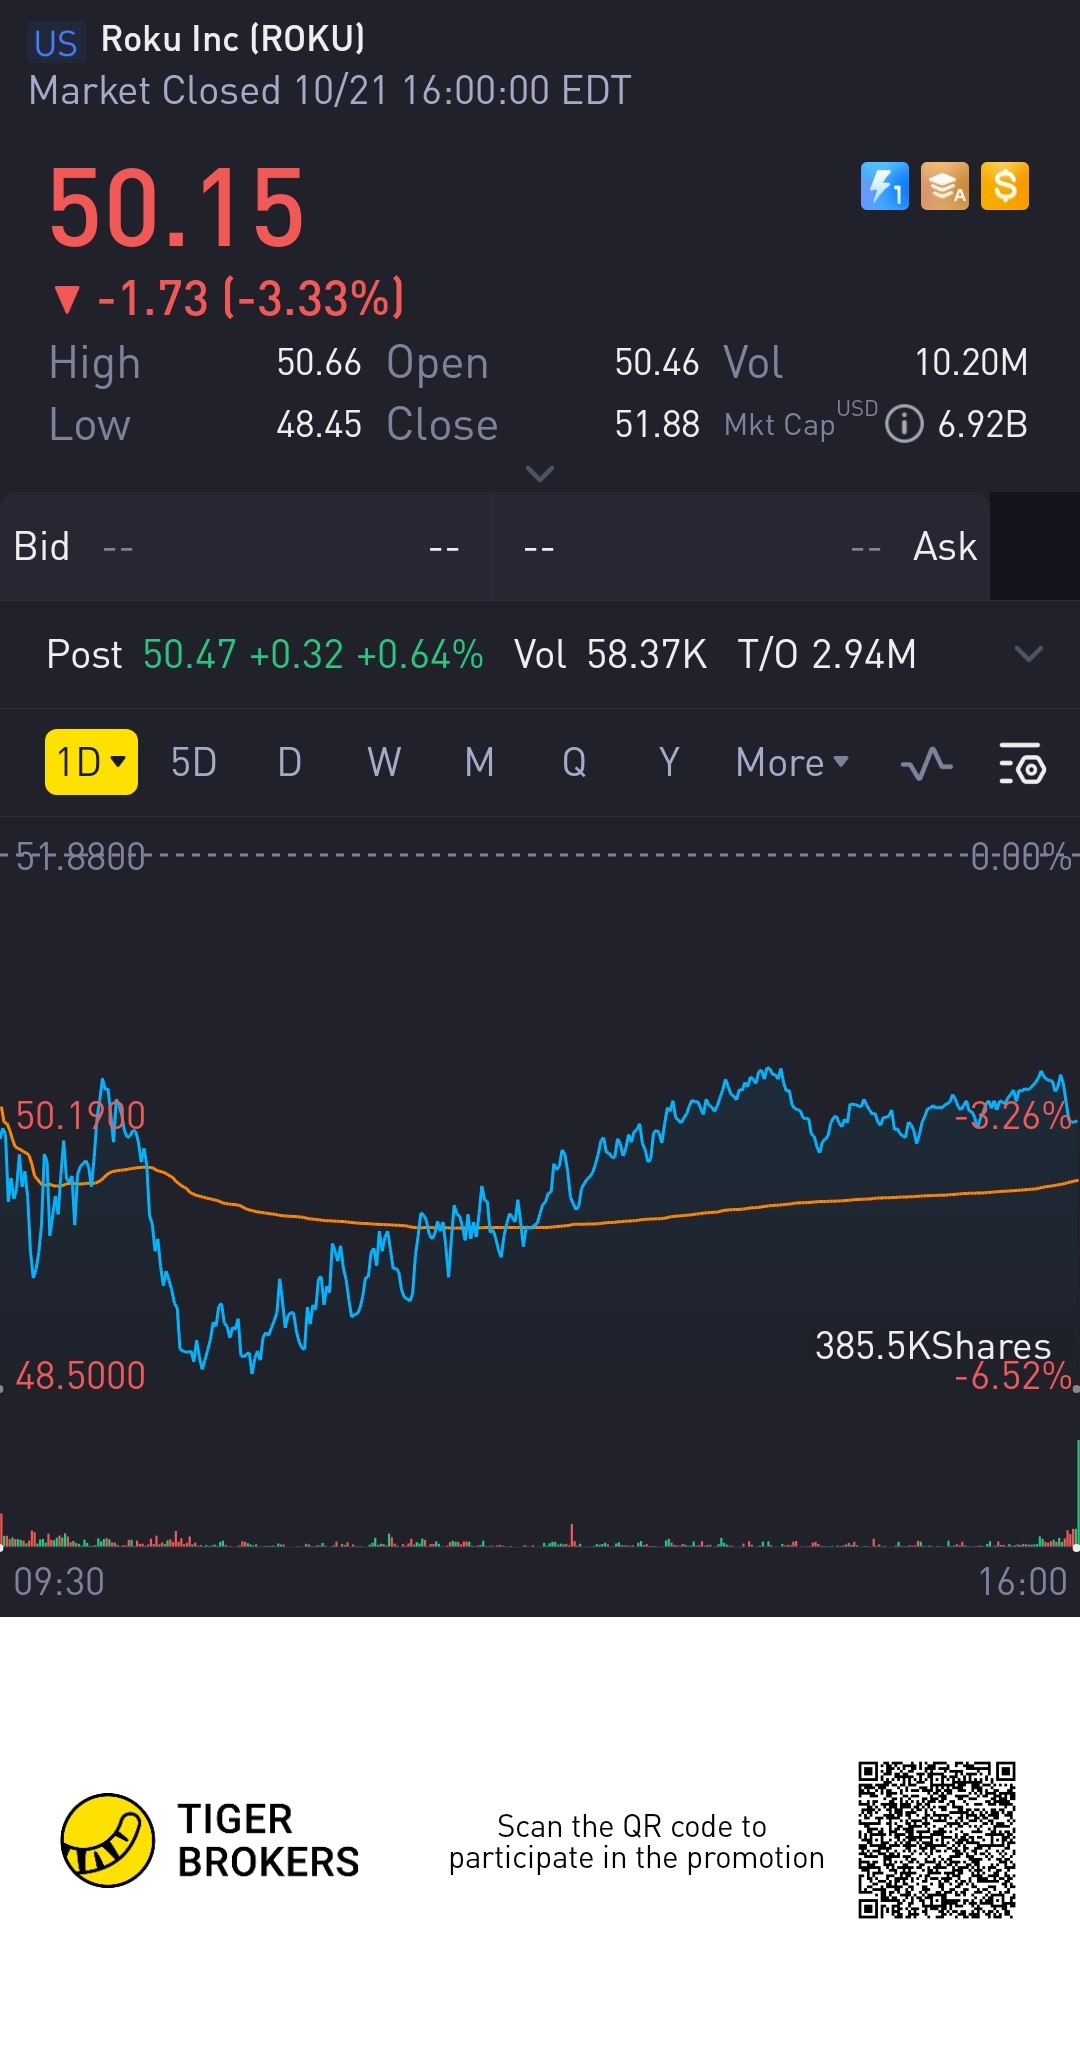This screenshot has width=1080, height=2065.
Task: Tap the 385.5KShares volume label
Action: (x=933, y=1345)
